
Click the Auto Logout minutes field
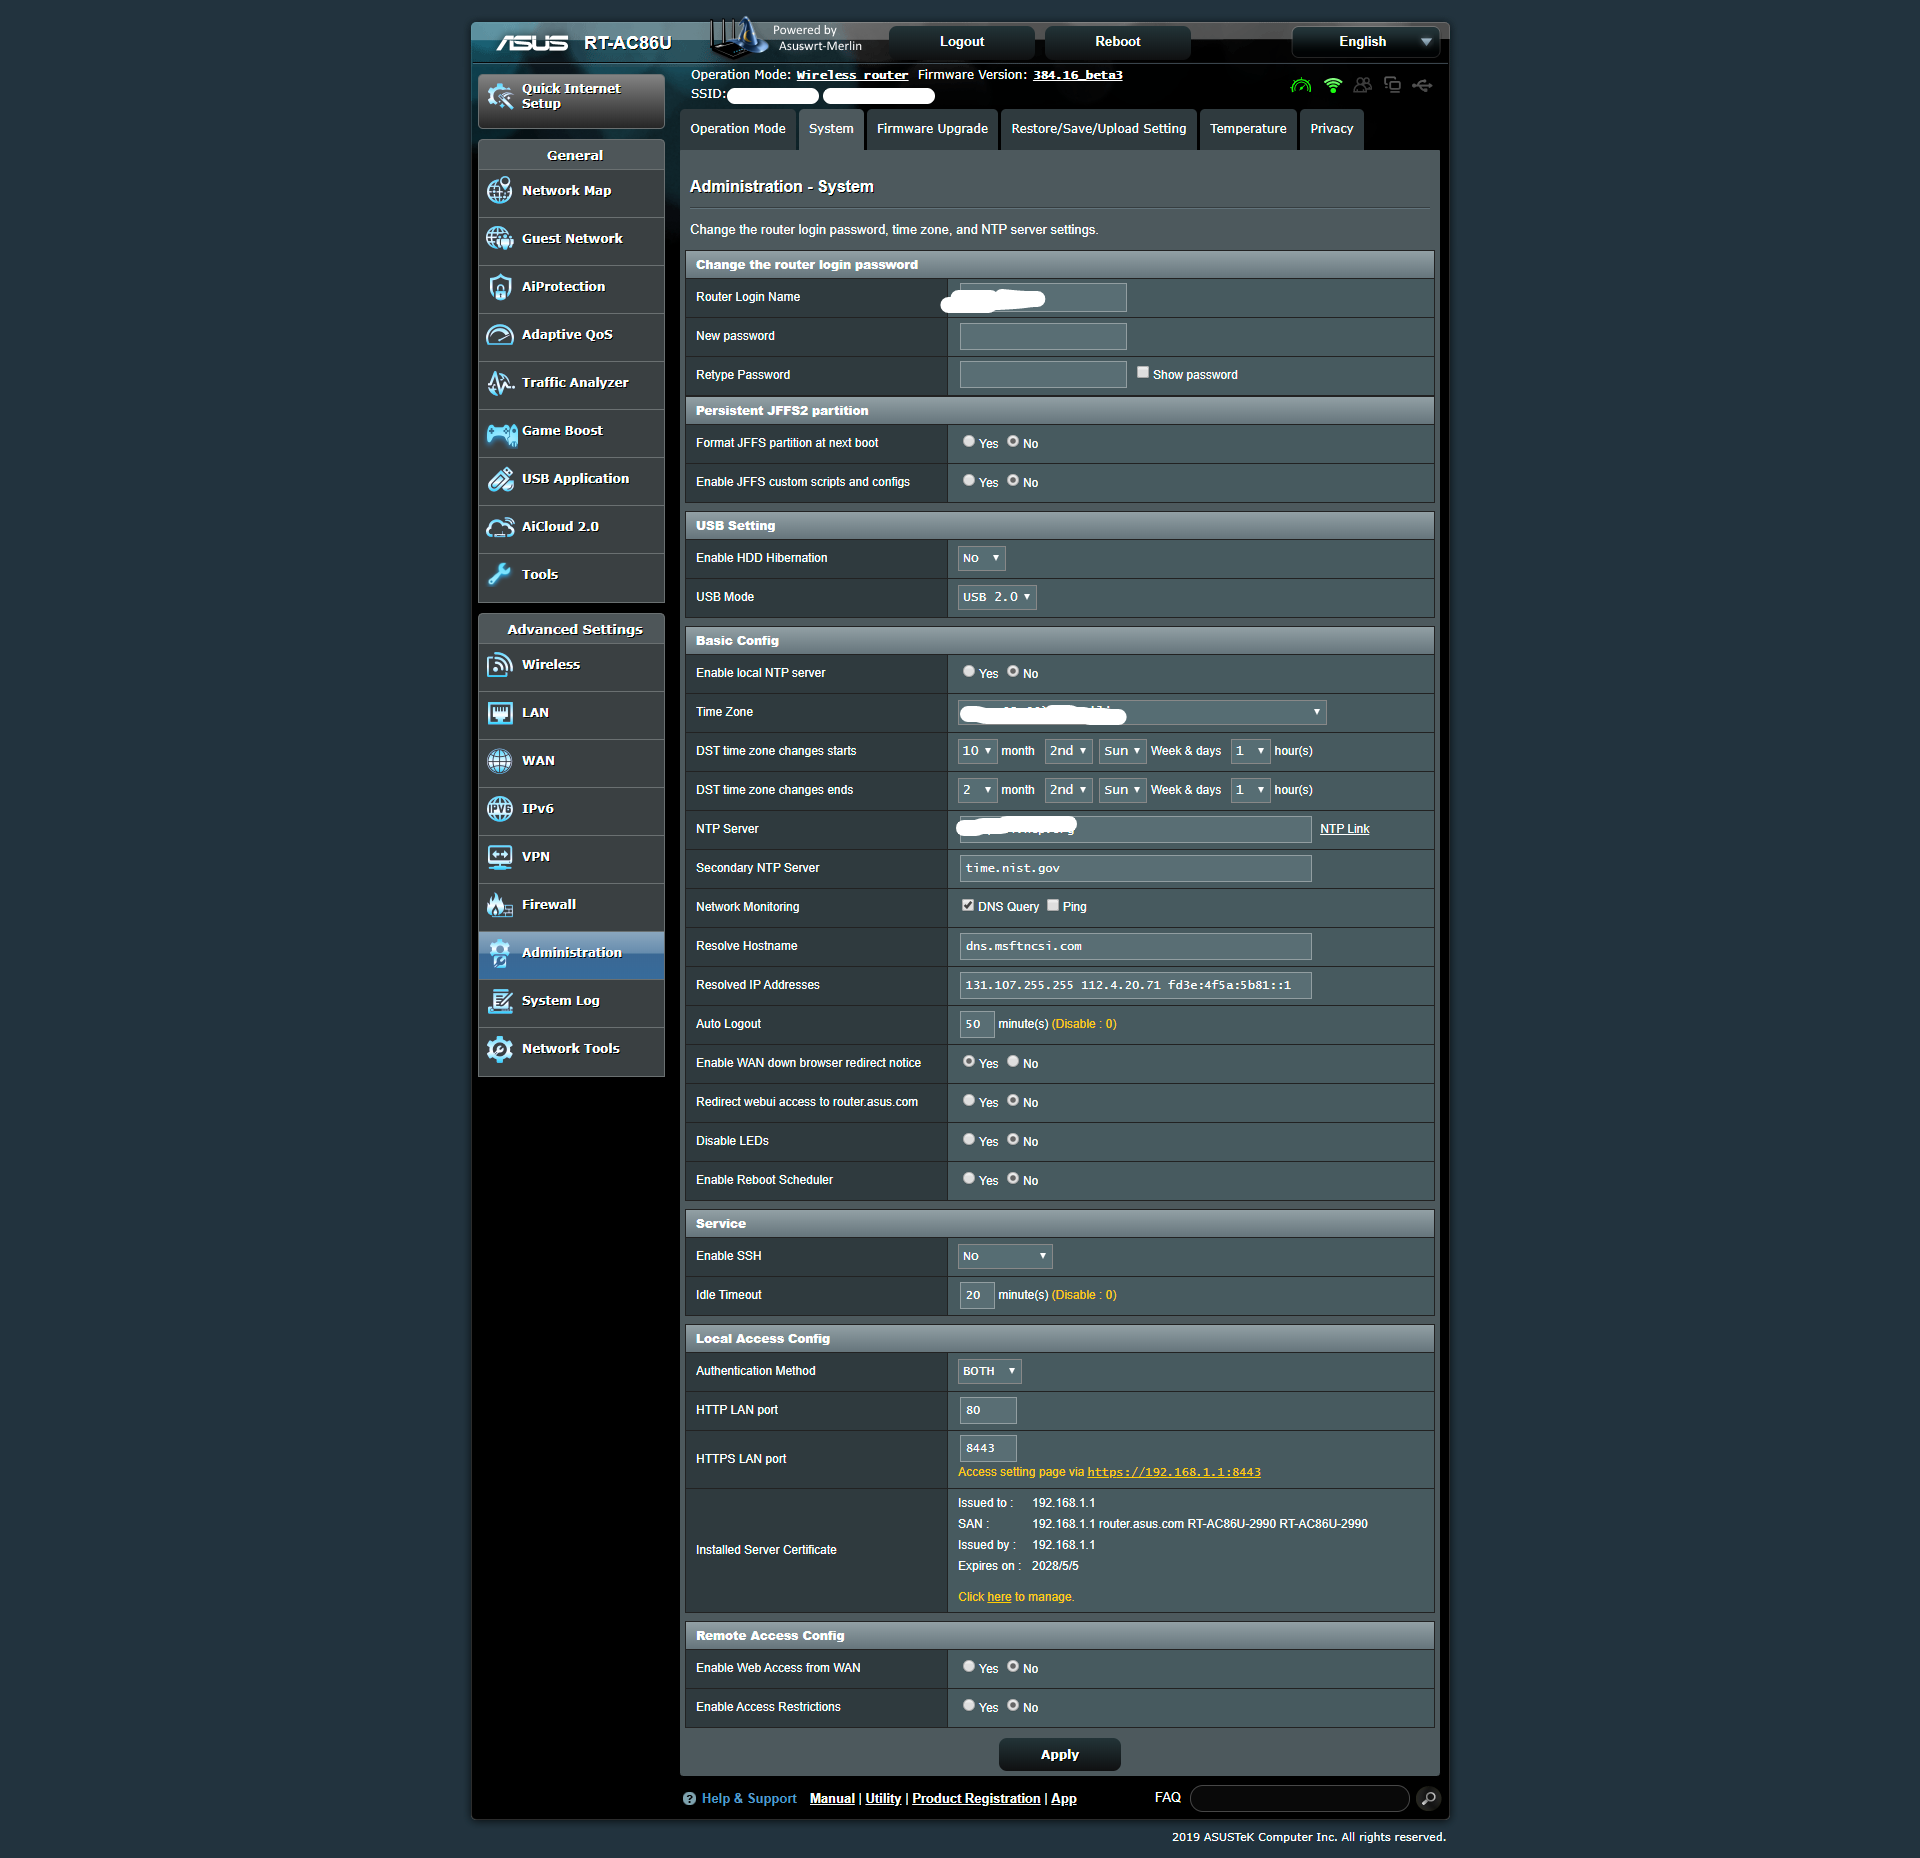tap(977, 1024)
